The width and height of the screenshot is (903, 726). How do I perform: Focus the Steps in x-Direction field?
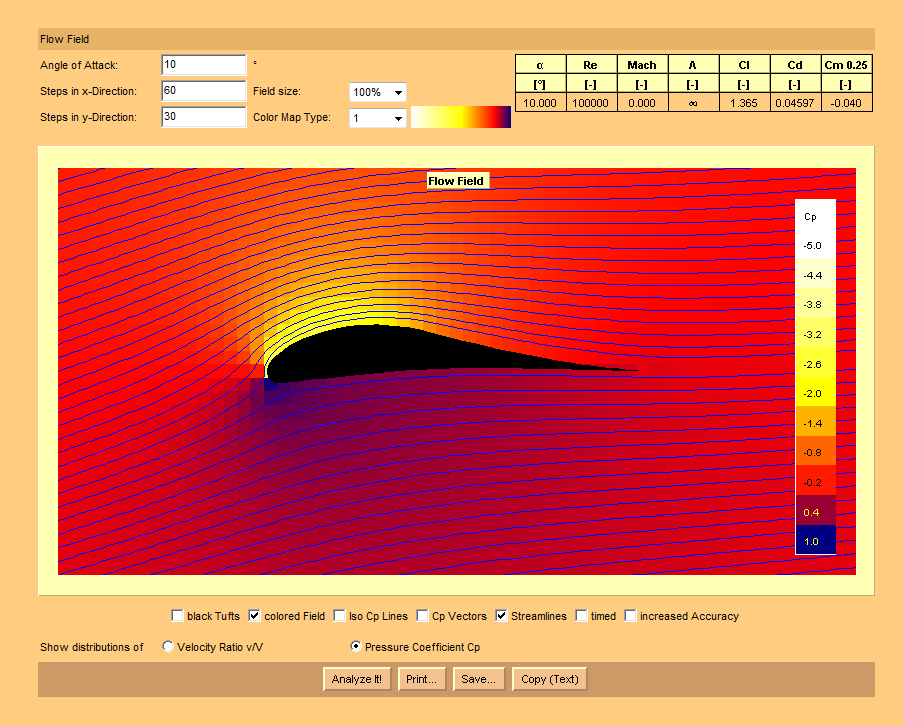point(203,91)
